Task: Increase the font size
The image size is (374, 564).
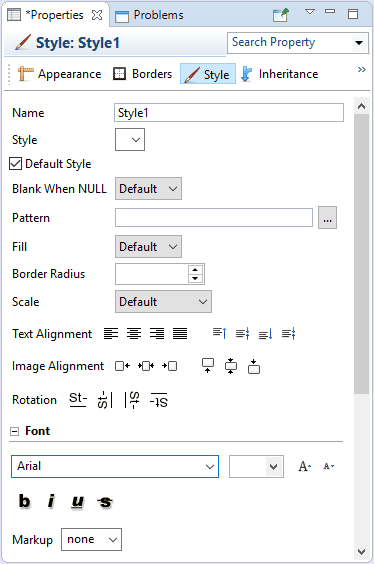Action: coord(305,467)
